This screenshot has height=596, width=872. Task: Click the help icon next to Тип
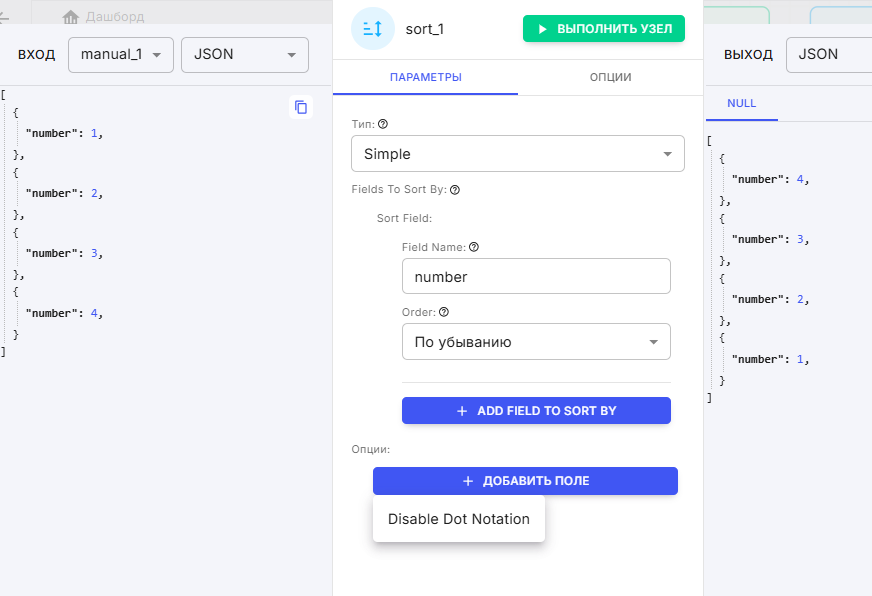point(383,124)
